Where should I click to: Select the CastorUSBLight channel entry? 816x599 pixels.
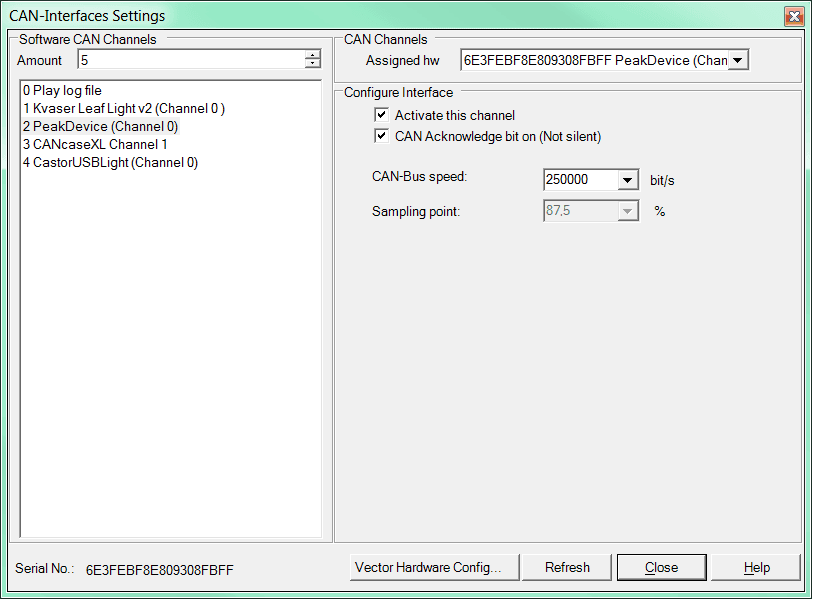pos(100,162)
